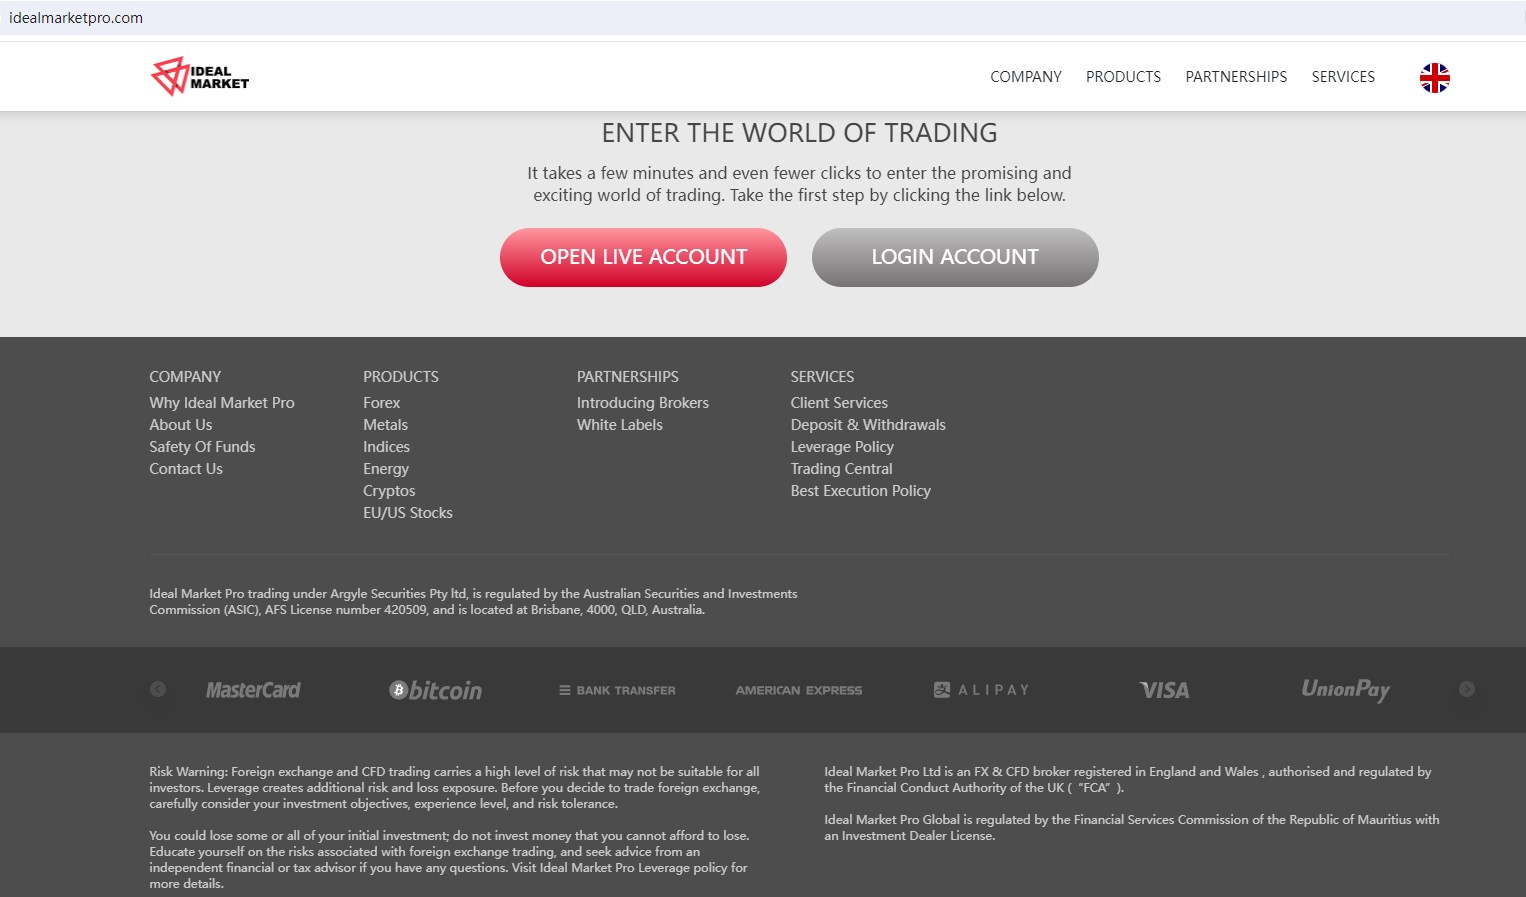Select the Energy product link
This screenshot has height=897, width=1526.
pos(386,469)
